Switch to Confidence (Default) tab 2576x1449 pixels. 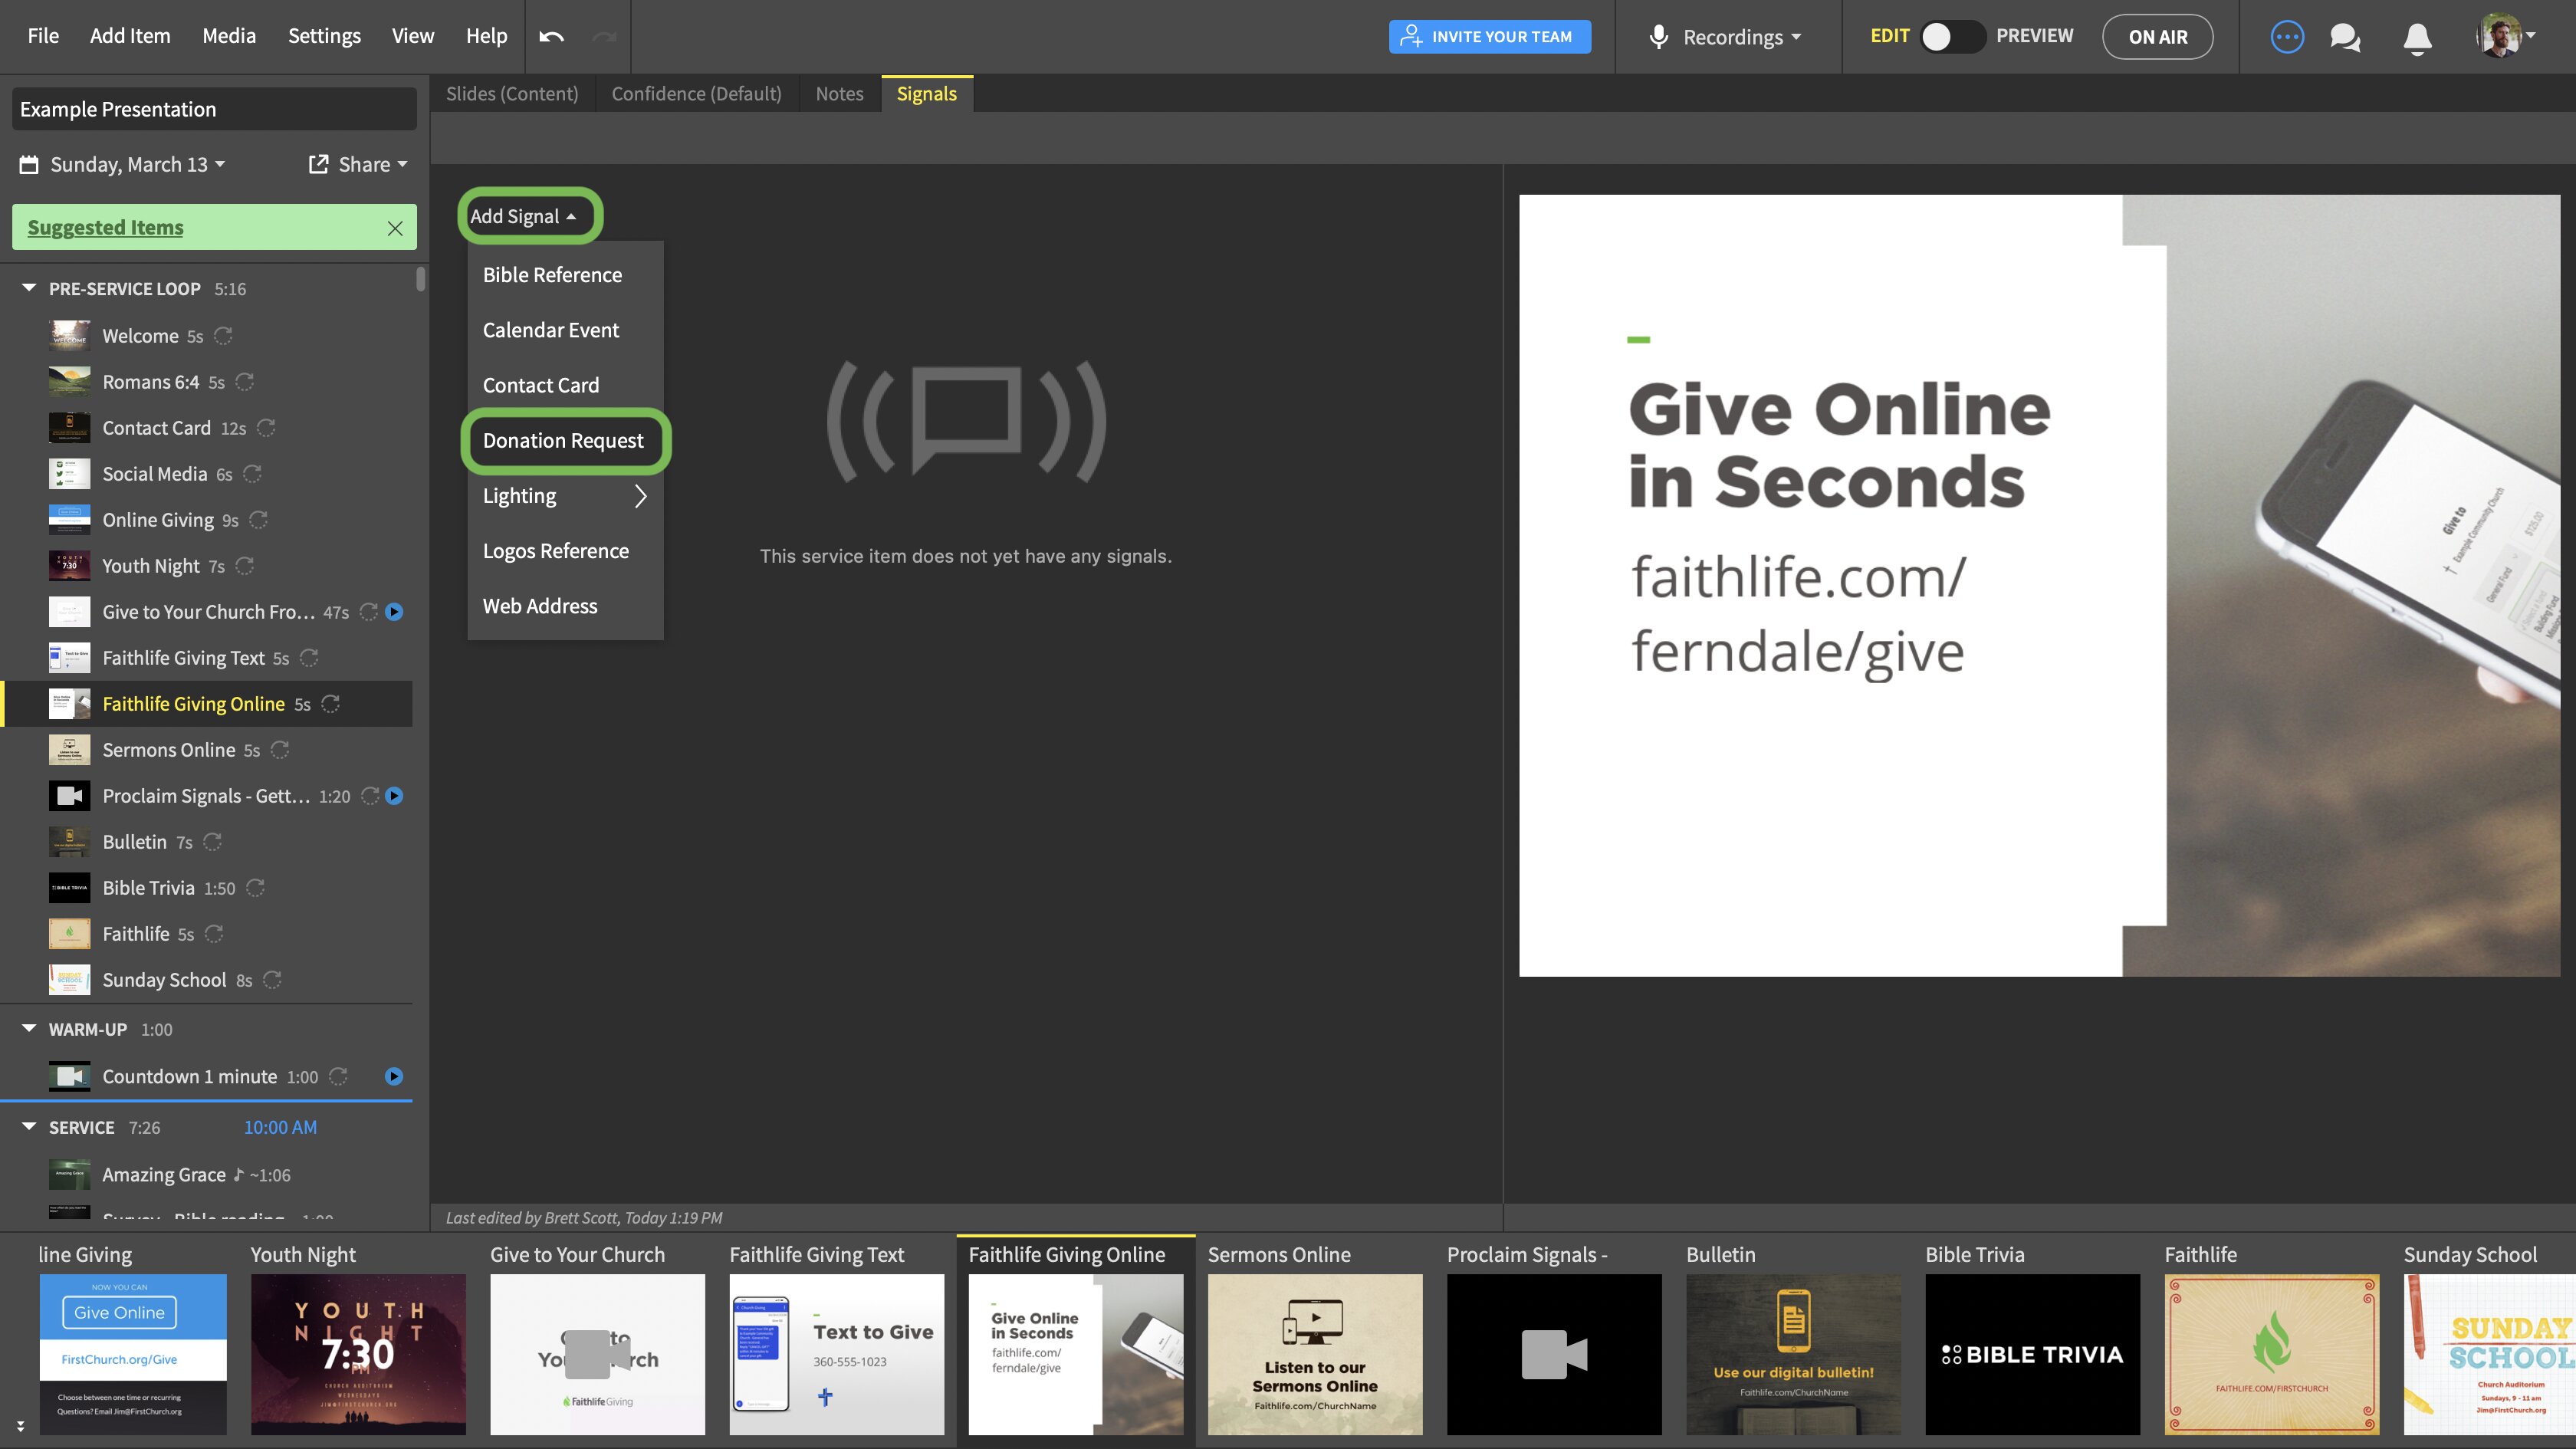coord(696,94)
